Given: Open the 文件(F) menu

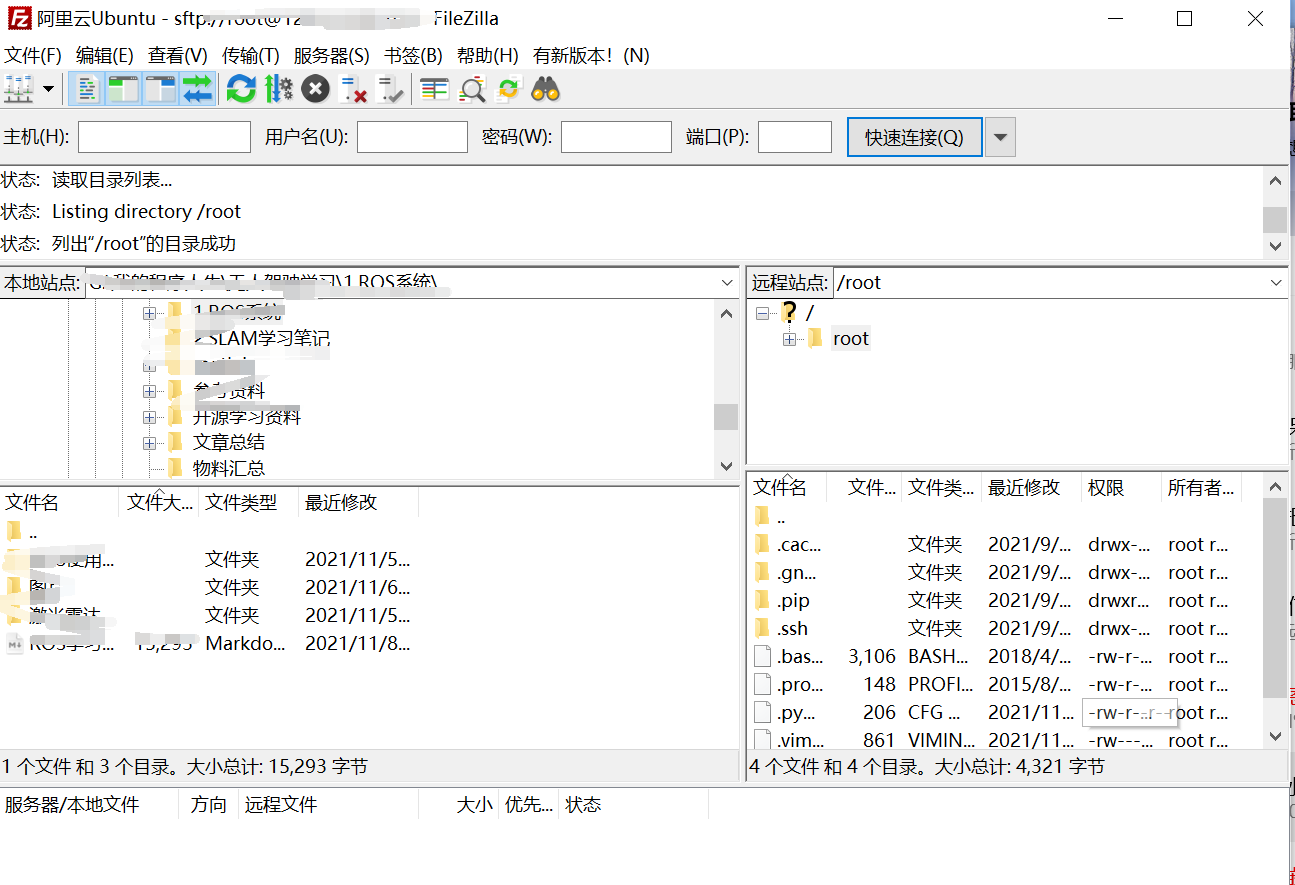Looking at the screenshot, I should [33, 55].
